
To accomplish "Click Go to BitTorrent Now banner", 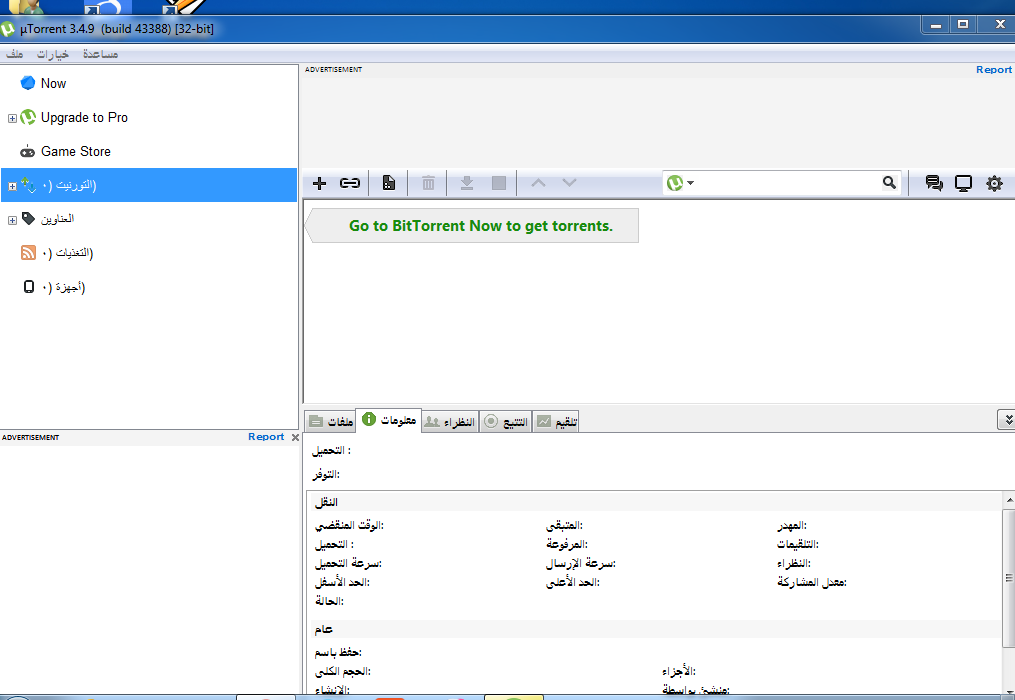I will click(472, 225).
